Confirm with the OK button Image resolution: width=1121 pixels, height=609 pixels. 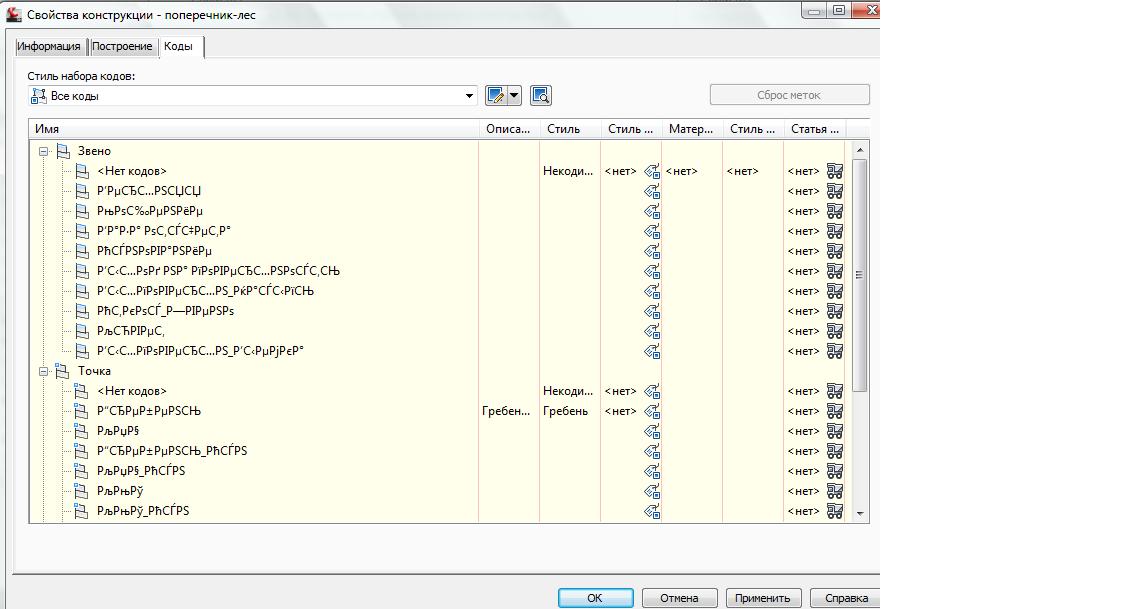point(596,598)
